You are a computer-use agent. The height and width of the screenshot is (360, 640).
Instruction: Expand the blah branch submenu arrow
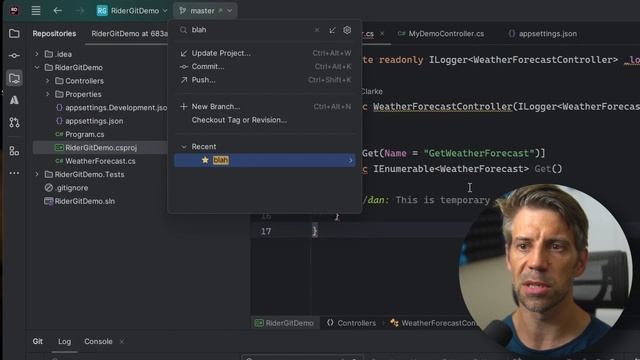[x=350, y=160]
